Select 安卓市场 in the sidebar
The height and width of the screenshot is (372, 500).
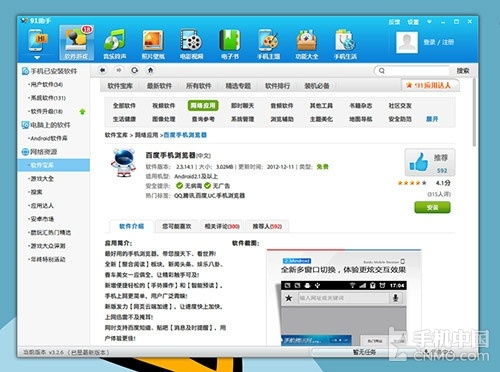[41, 219]
